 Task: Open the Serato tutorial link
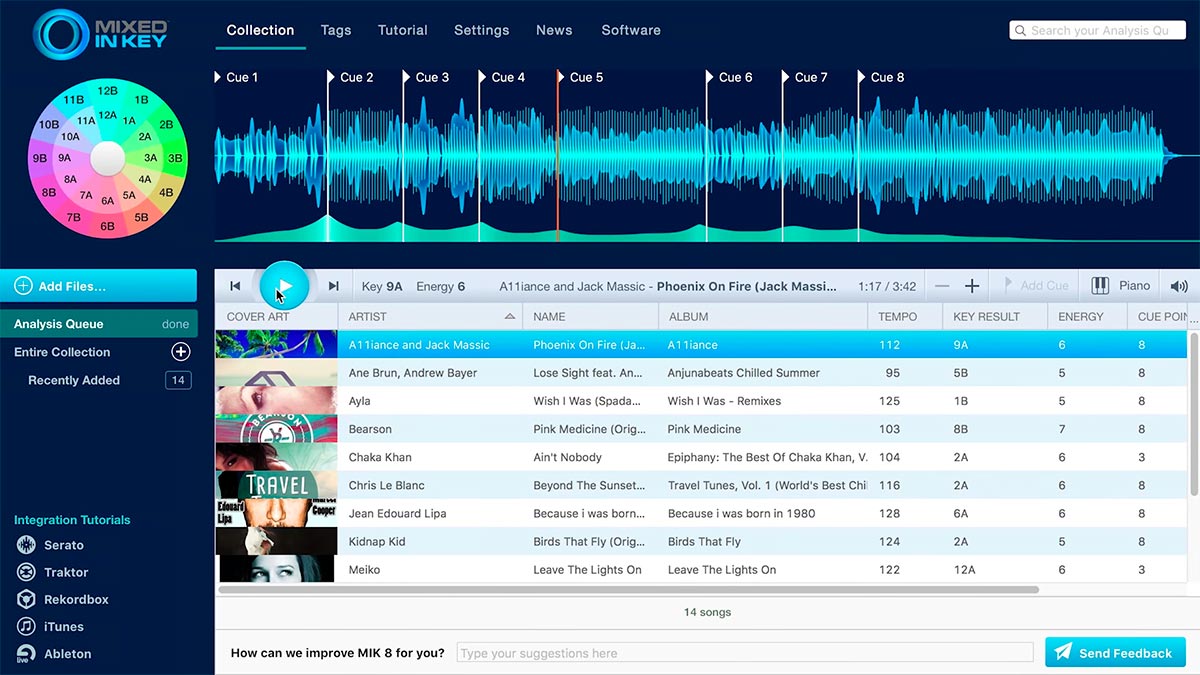pyautogui.click(x=64, y=545)
